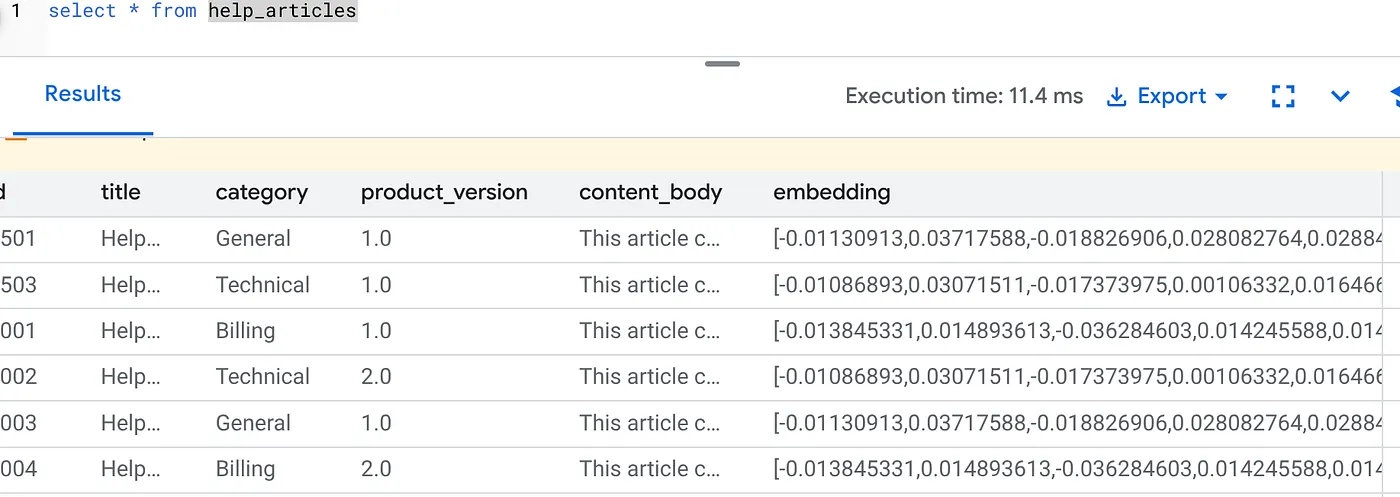Select the content_body column header
The width and height of the screenshot is (1400, 497).
coord(650,192)
